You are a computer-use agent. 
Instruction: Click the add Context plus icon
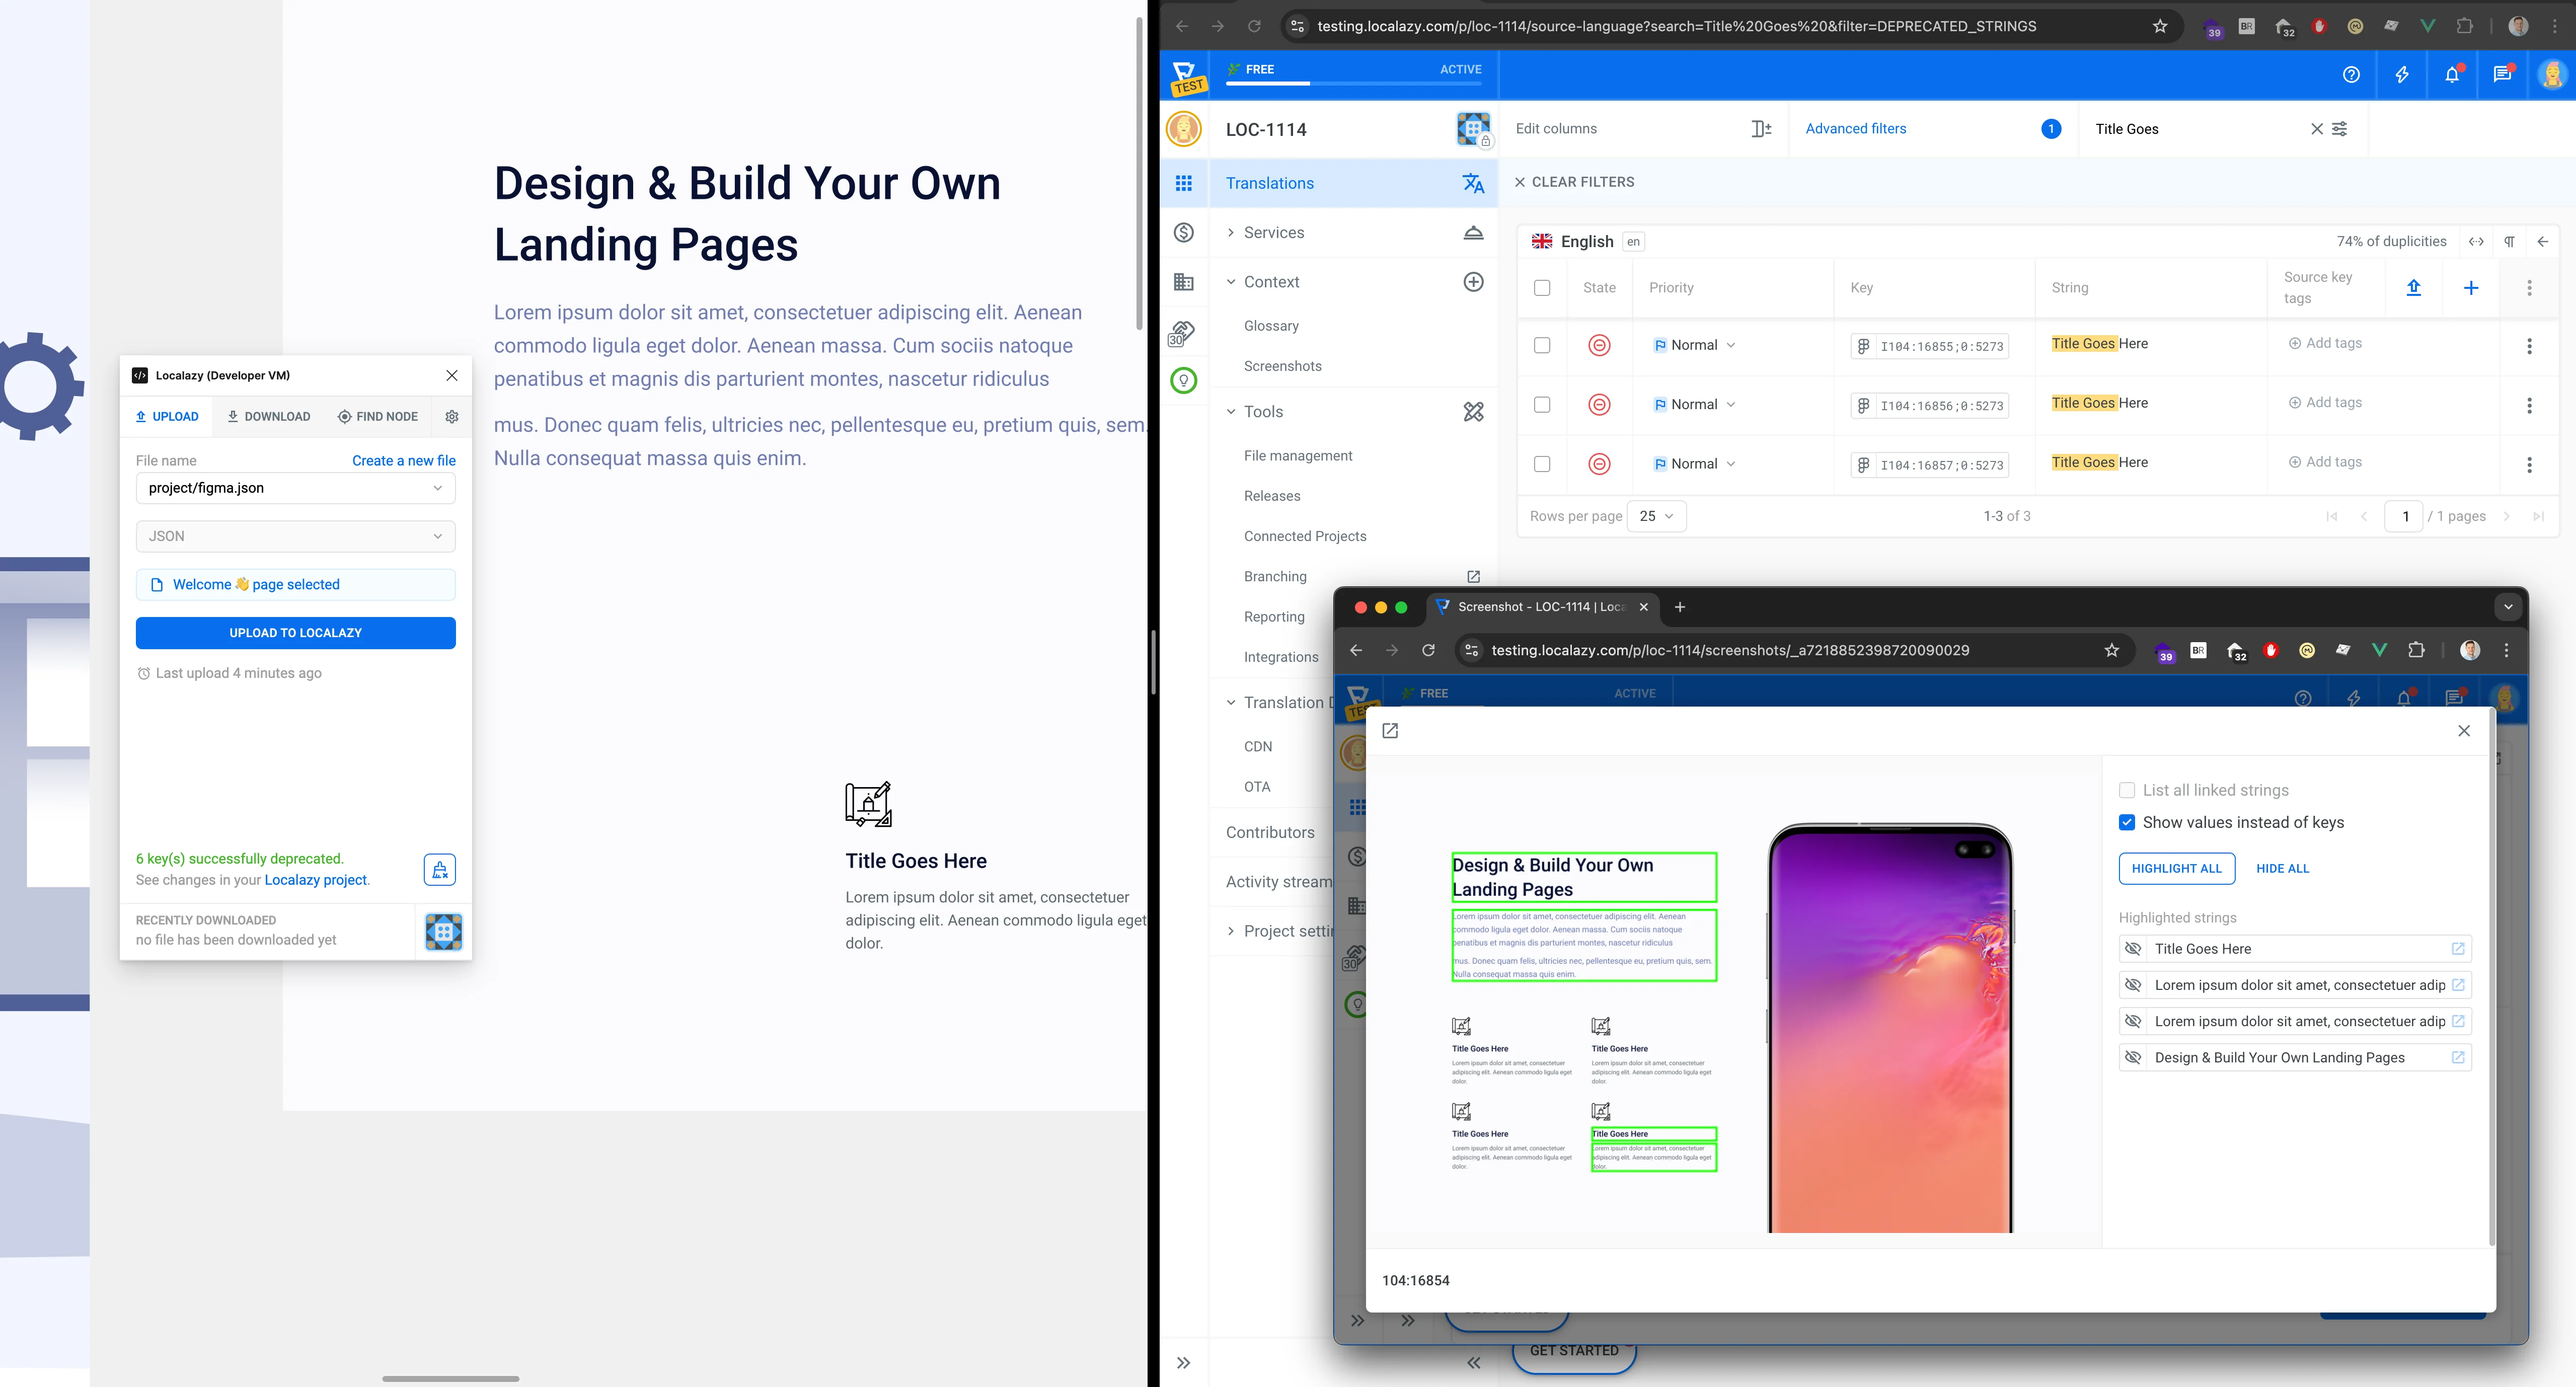point(1473,282)
